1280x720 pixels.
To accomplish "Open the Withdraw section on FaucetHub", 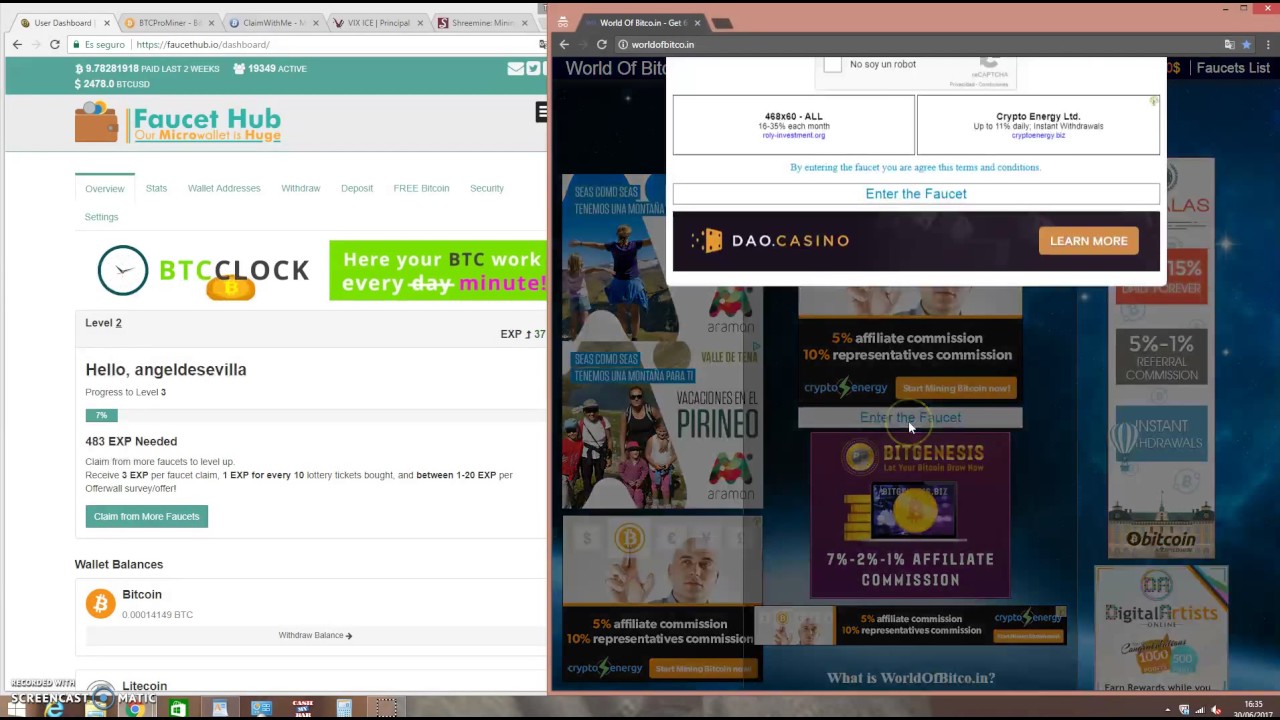I will tap(300, 188).
